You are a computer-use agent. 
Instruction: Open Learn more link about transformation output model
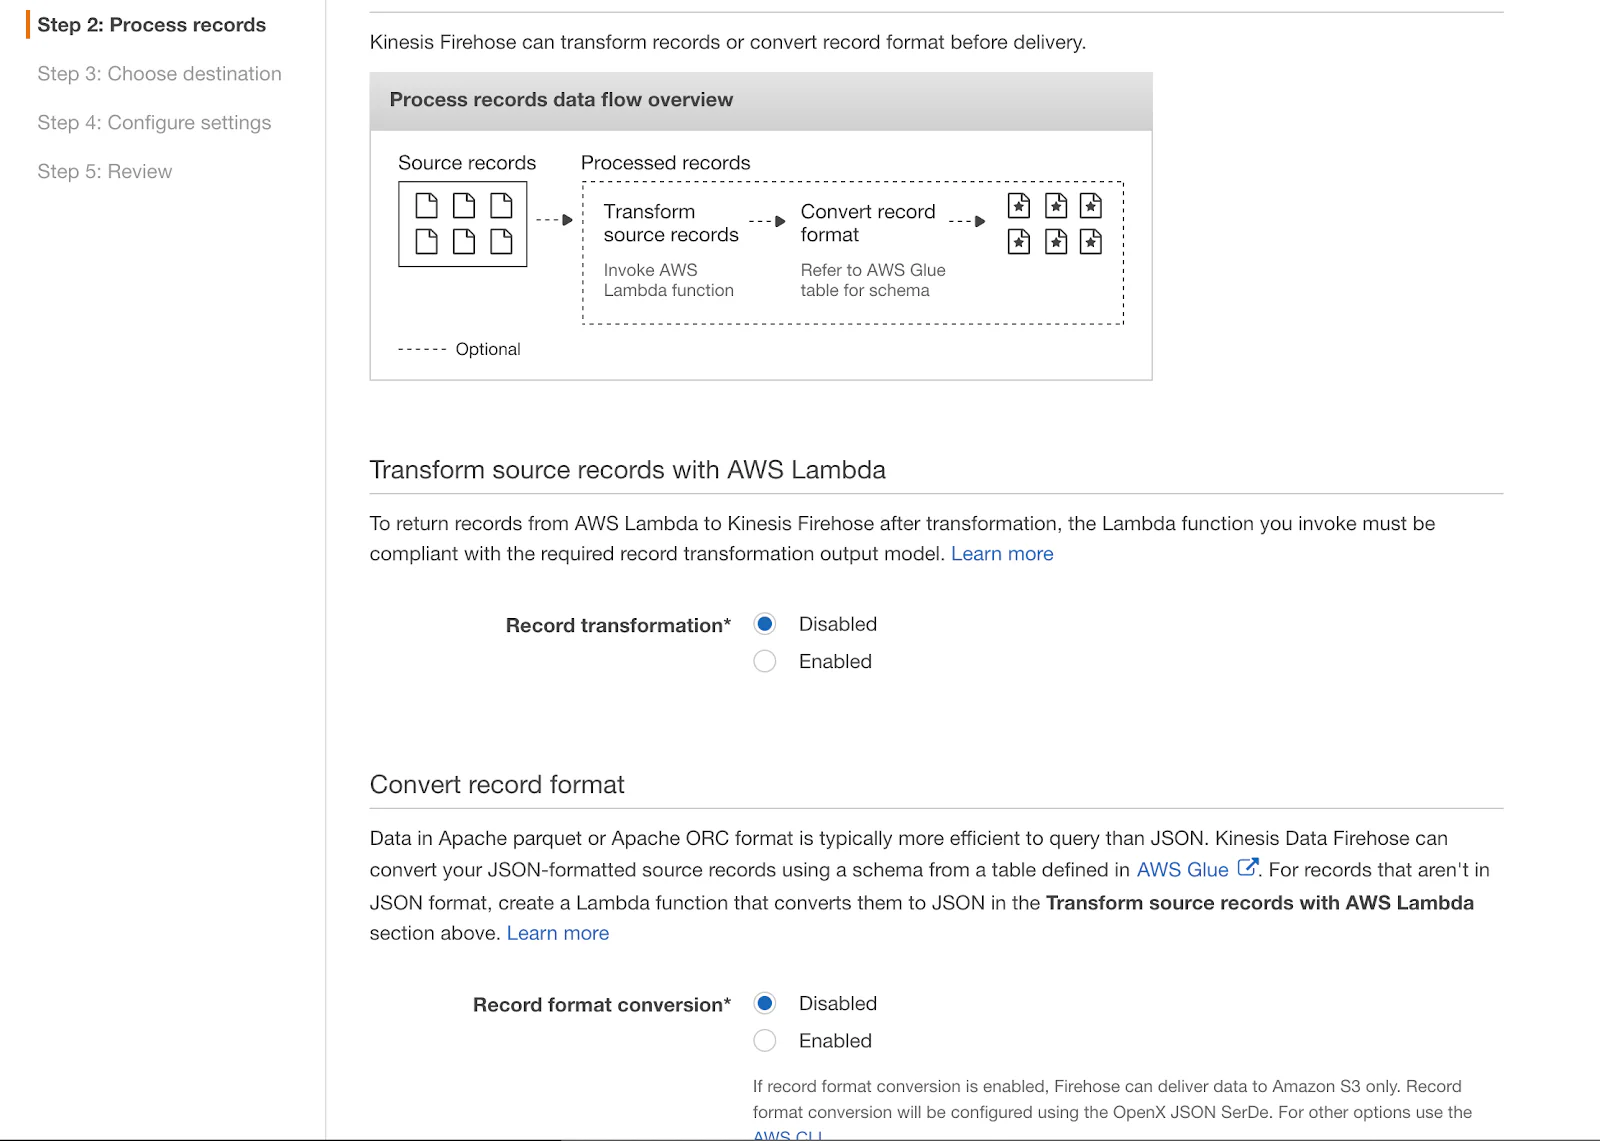1002,554
